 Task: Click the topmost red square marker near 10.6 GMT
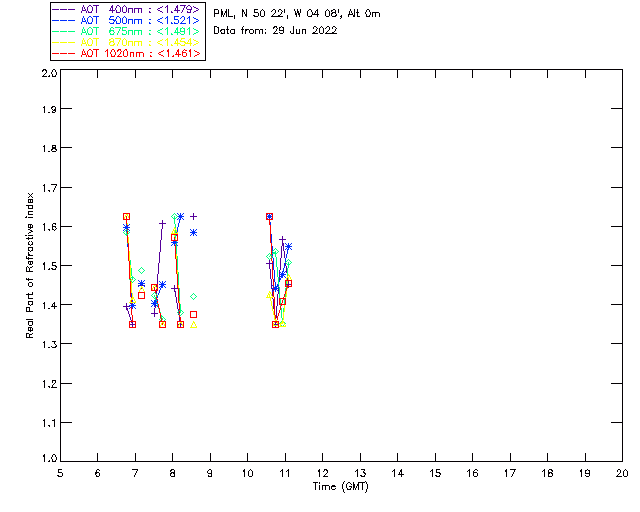pos(269,216)
